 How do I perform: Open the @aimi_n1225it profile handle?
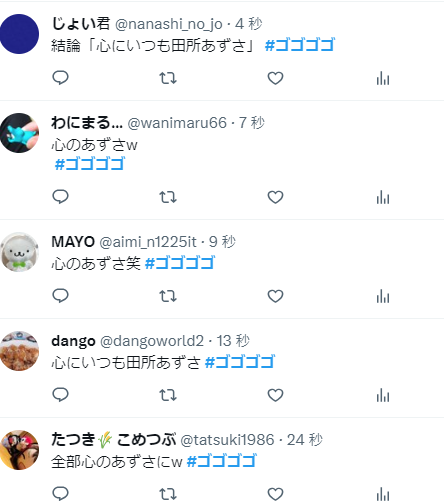[x=148, y=242]
